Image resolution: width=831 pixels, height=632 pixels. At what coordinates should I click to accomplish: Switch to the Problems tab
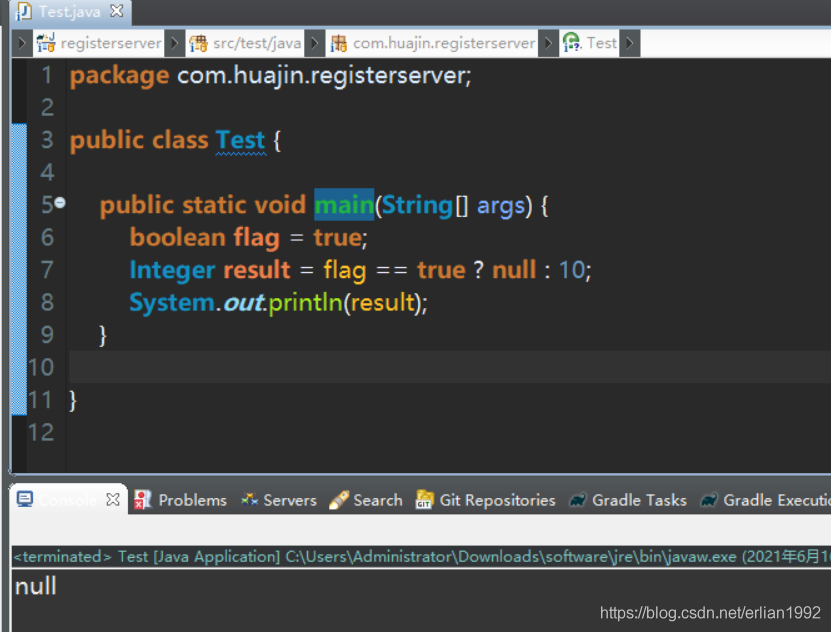[192, 500]
